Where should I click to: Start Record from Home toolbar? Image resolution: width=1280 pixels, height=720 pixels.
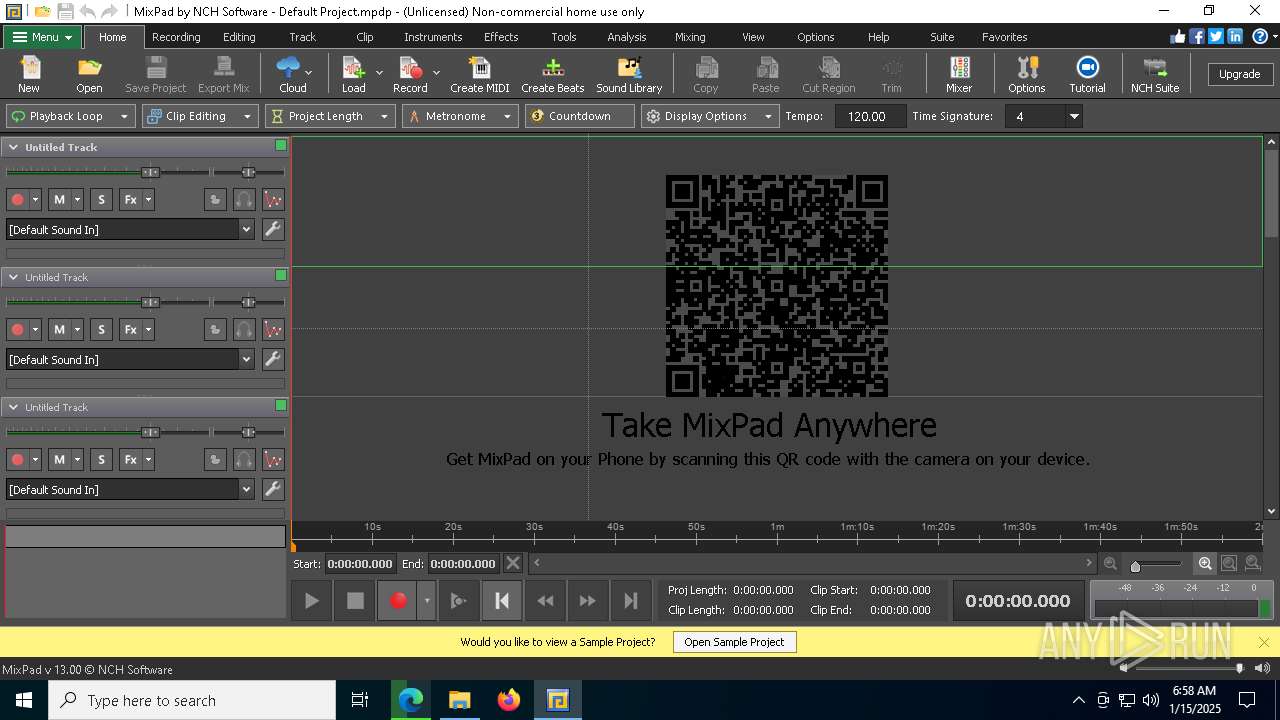(410, 75)
